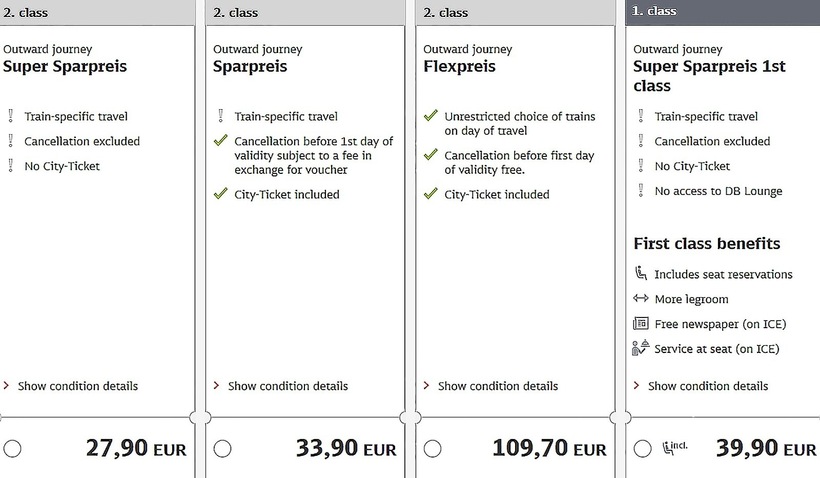Click the exclamation icon beside No access to DB Lounge
The height and width of the screenshot is (478, 820).
[641, 191]
